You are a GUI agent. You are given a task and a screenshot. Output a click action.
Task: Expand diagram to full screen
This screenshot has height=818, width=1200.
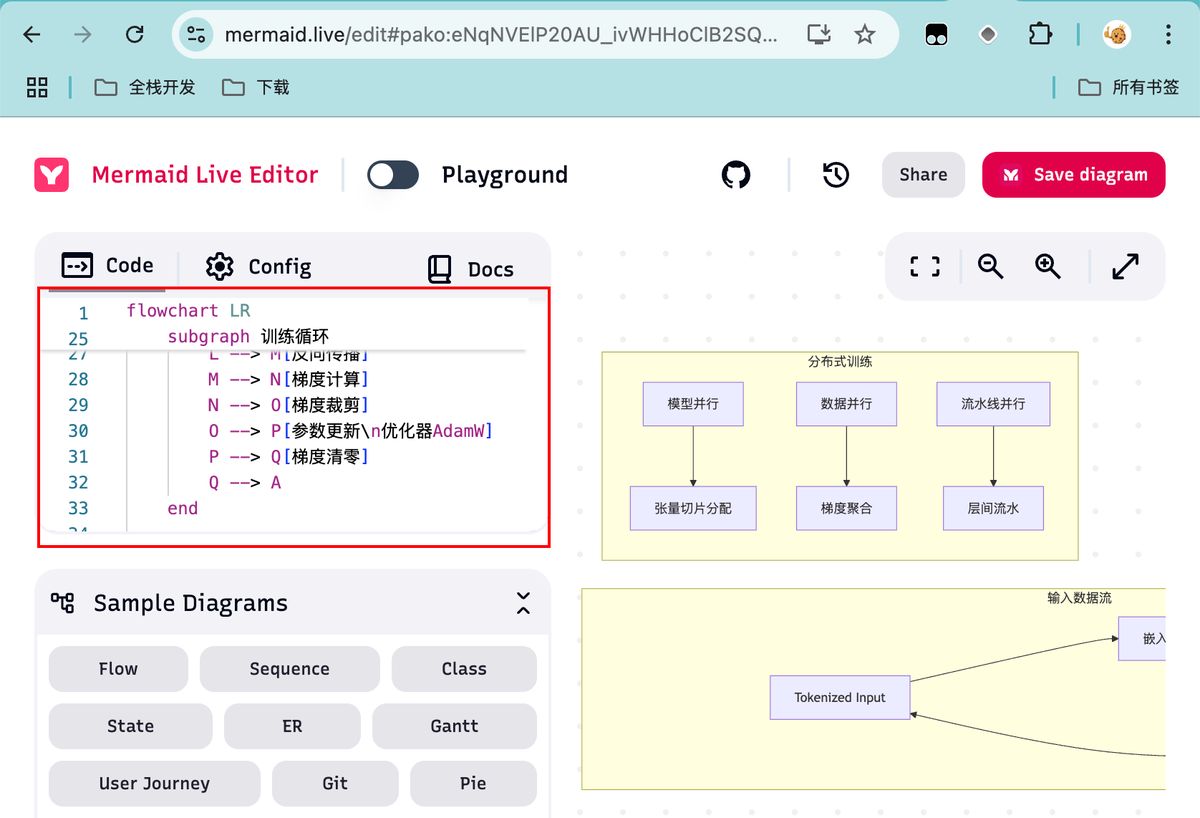point(1125,266)
